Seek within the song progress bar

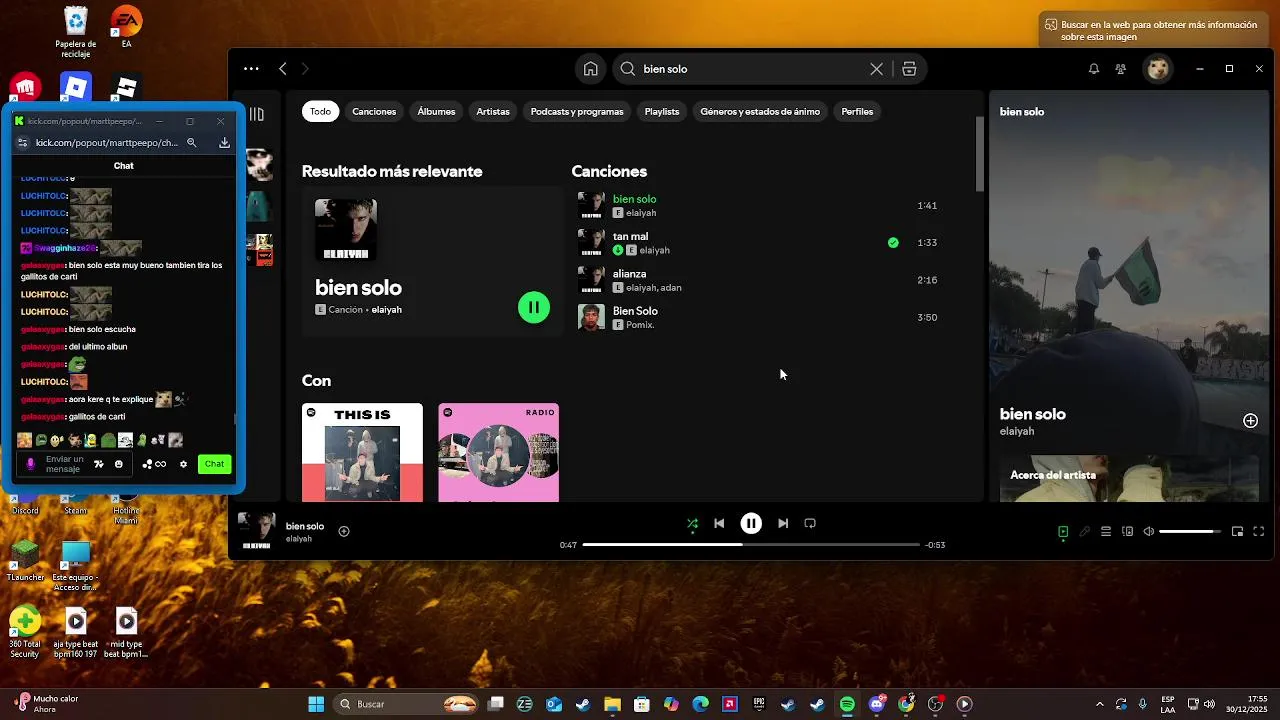[751, 545]
